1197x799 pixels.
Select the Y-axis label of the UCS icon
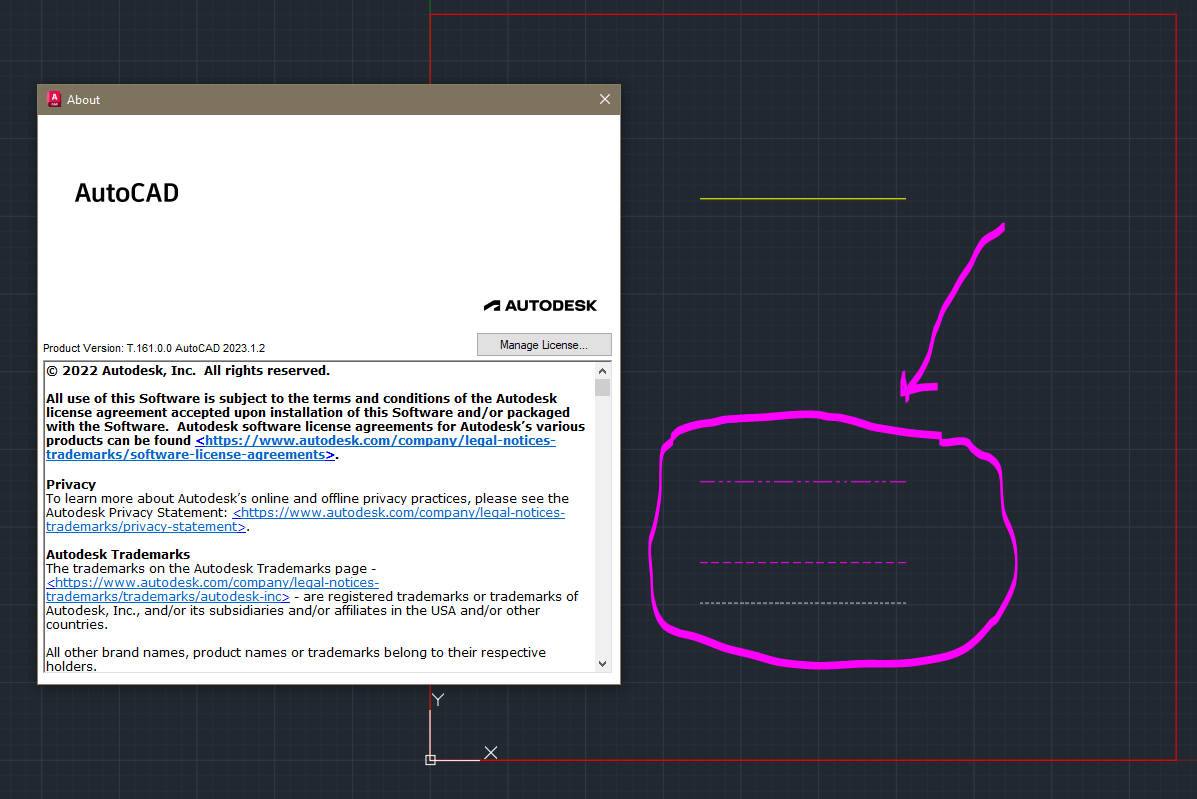[x=437, y=699]
